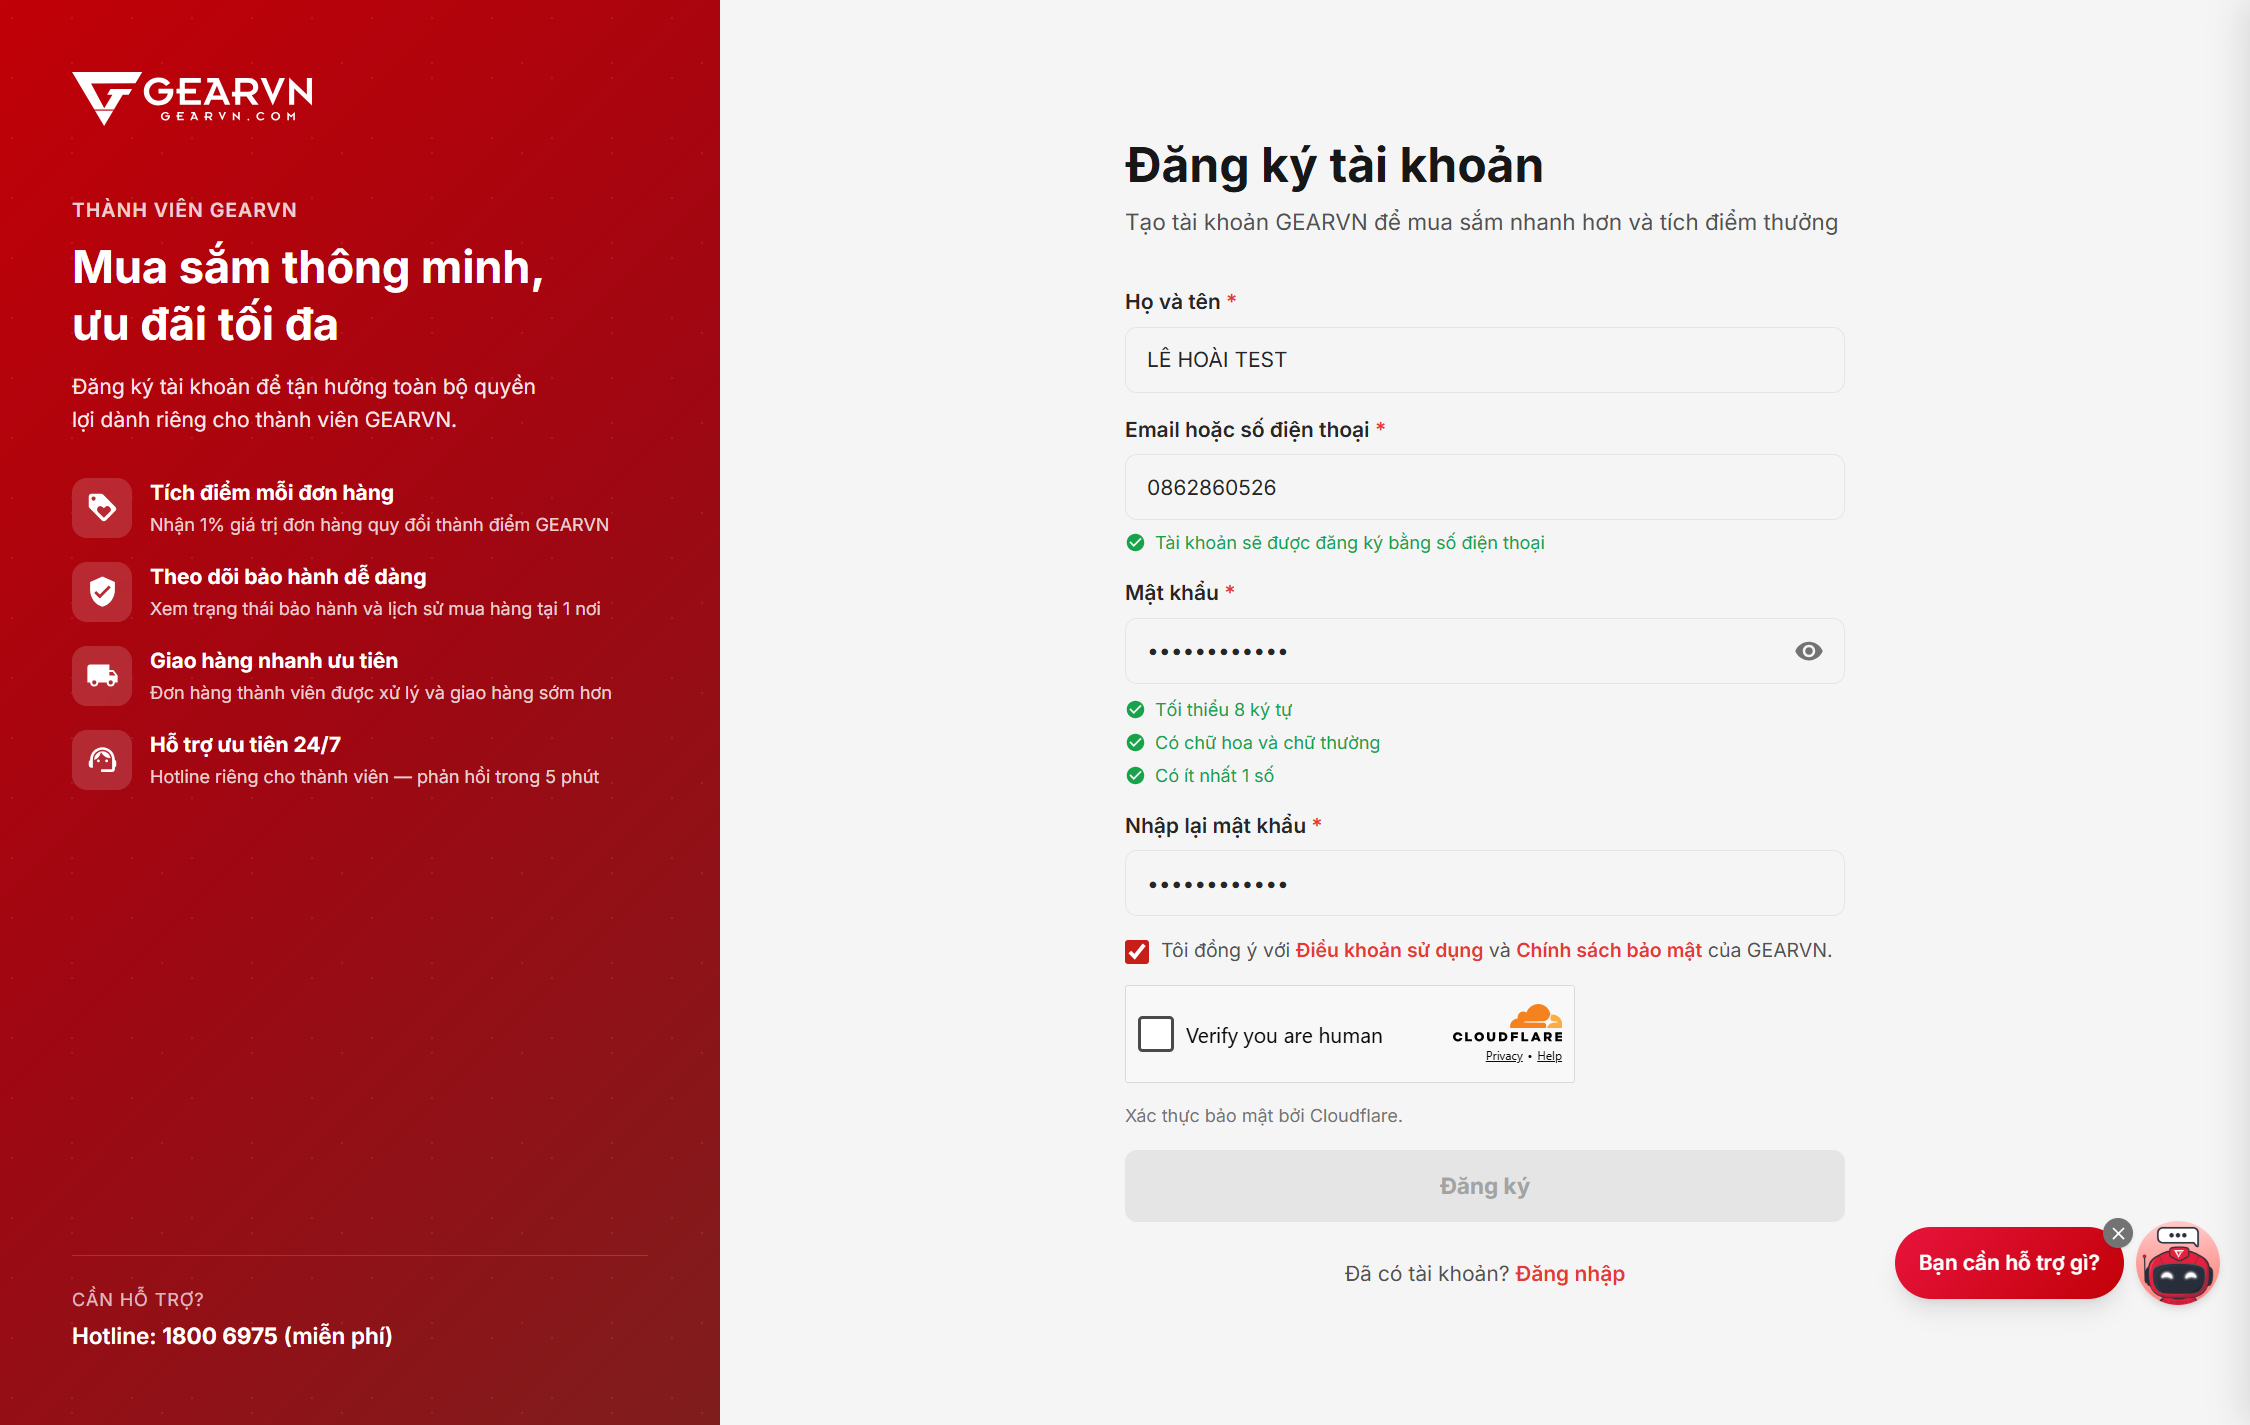Click the delivery truck icon
The width and height of the screenshot is (2250, 1425).
point(102,676)
